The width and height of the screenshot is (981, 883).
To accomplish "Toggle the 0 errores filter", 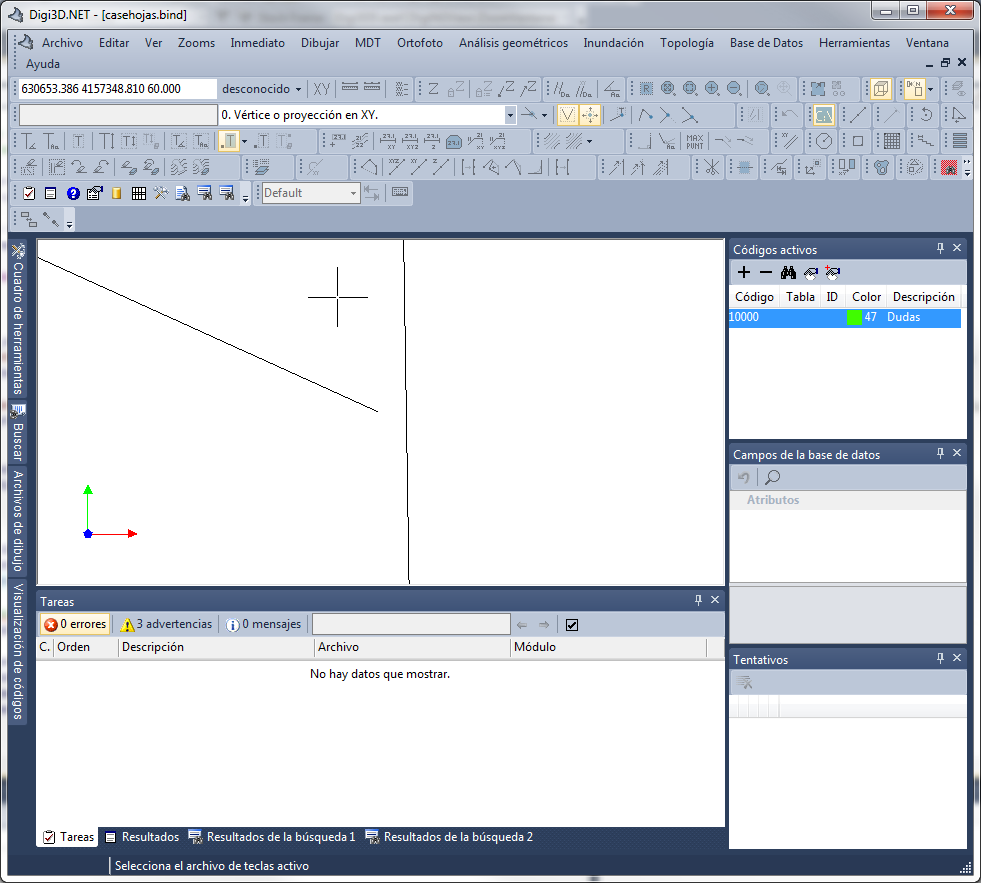I will click(x=75, y=624).
